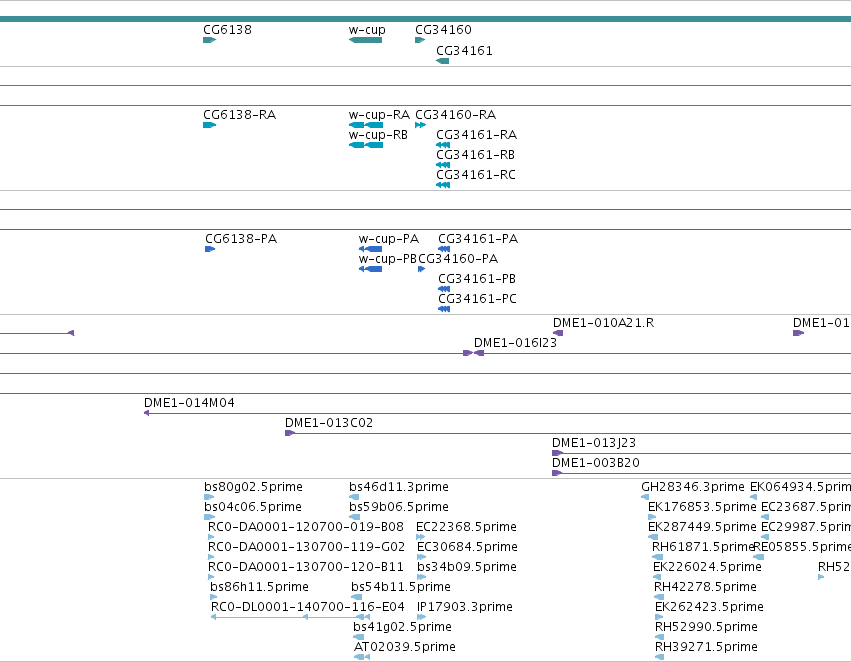The image size is (851, 662).
Task: Click the bs46d11.3prime EST label
Action: click(x=399, y=487)
